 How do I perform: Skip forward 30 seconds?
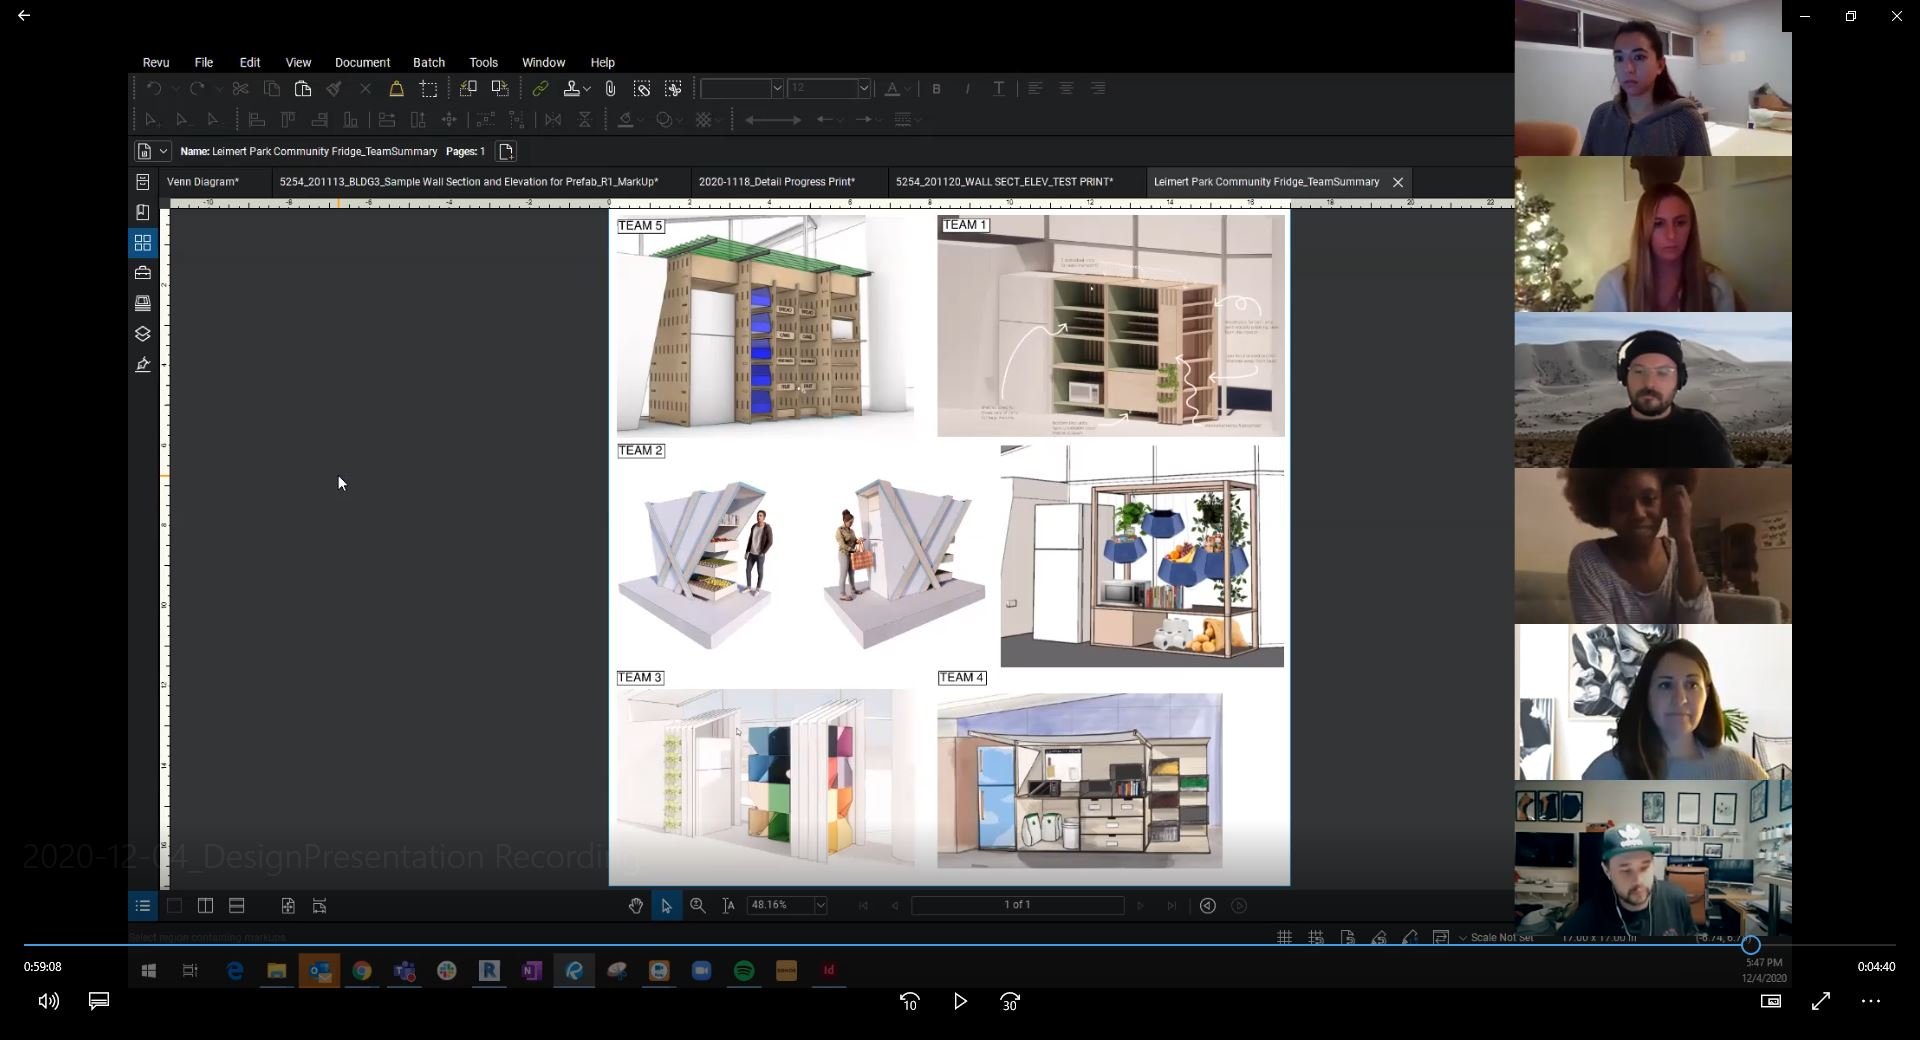coord(1010,1001)
